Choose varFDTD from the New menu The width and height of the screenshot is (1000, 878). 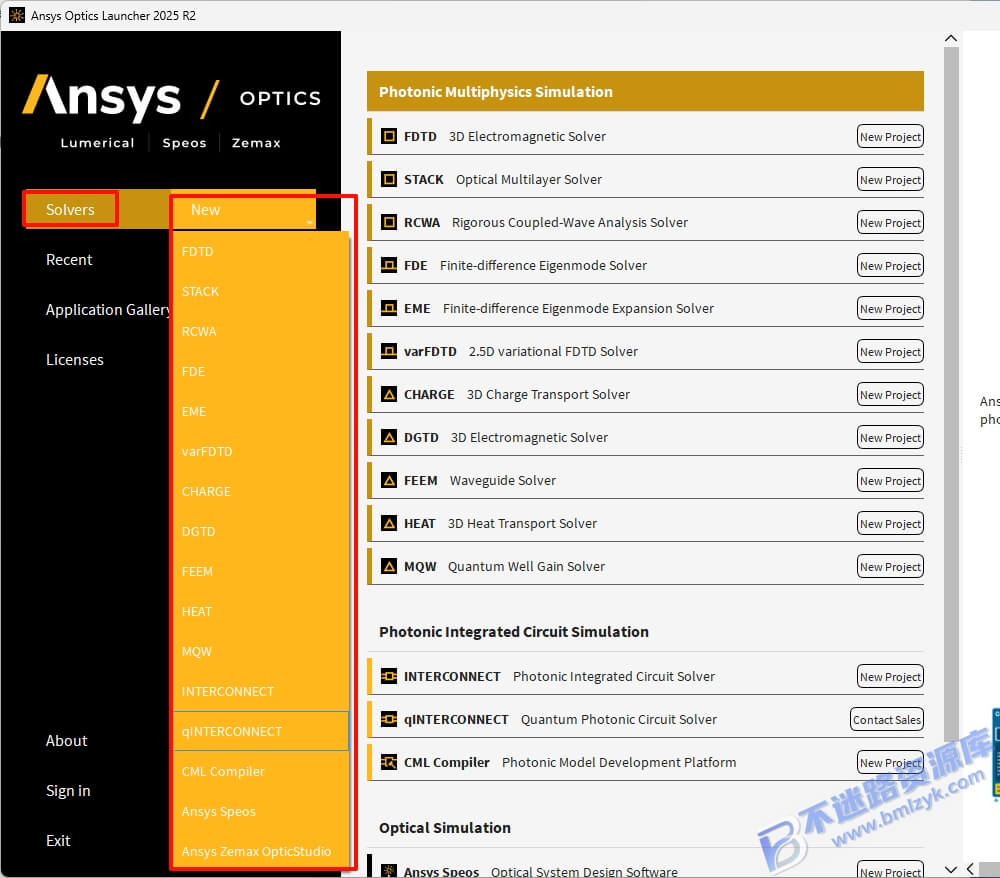point(261,451)
